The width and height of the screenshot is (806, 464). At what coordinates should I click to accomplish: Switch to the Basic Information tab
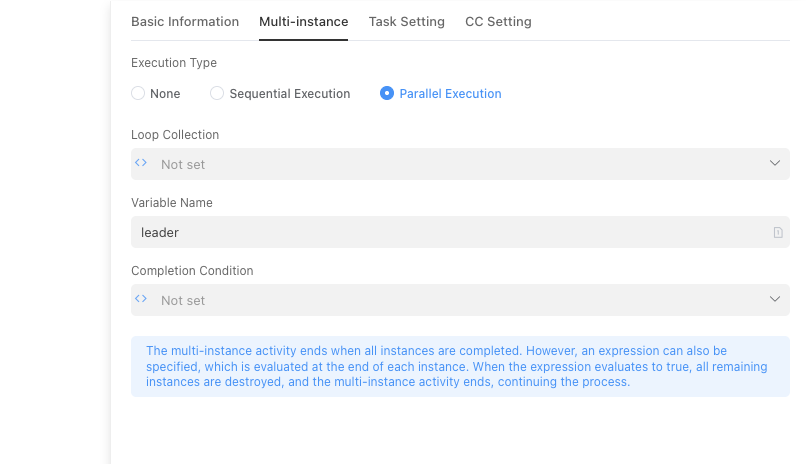tap(185, 22)
